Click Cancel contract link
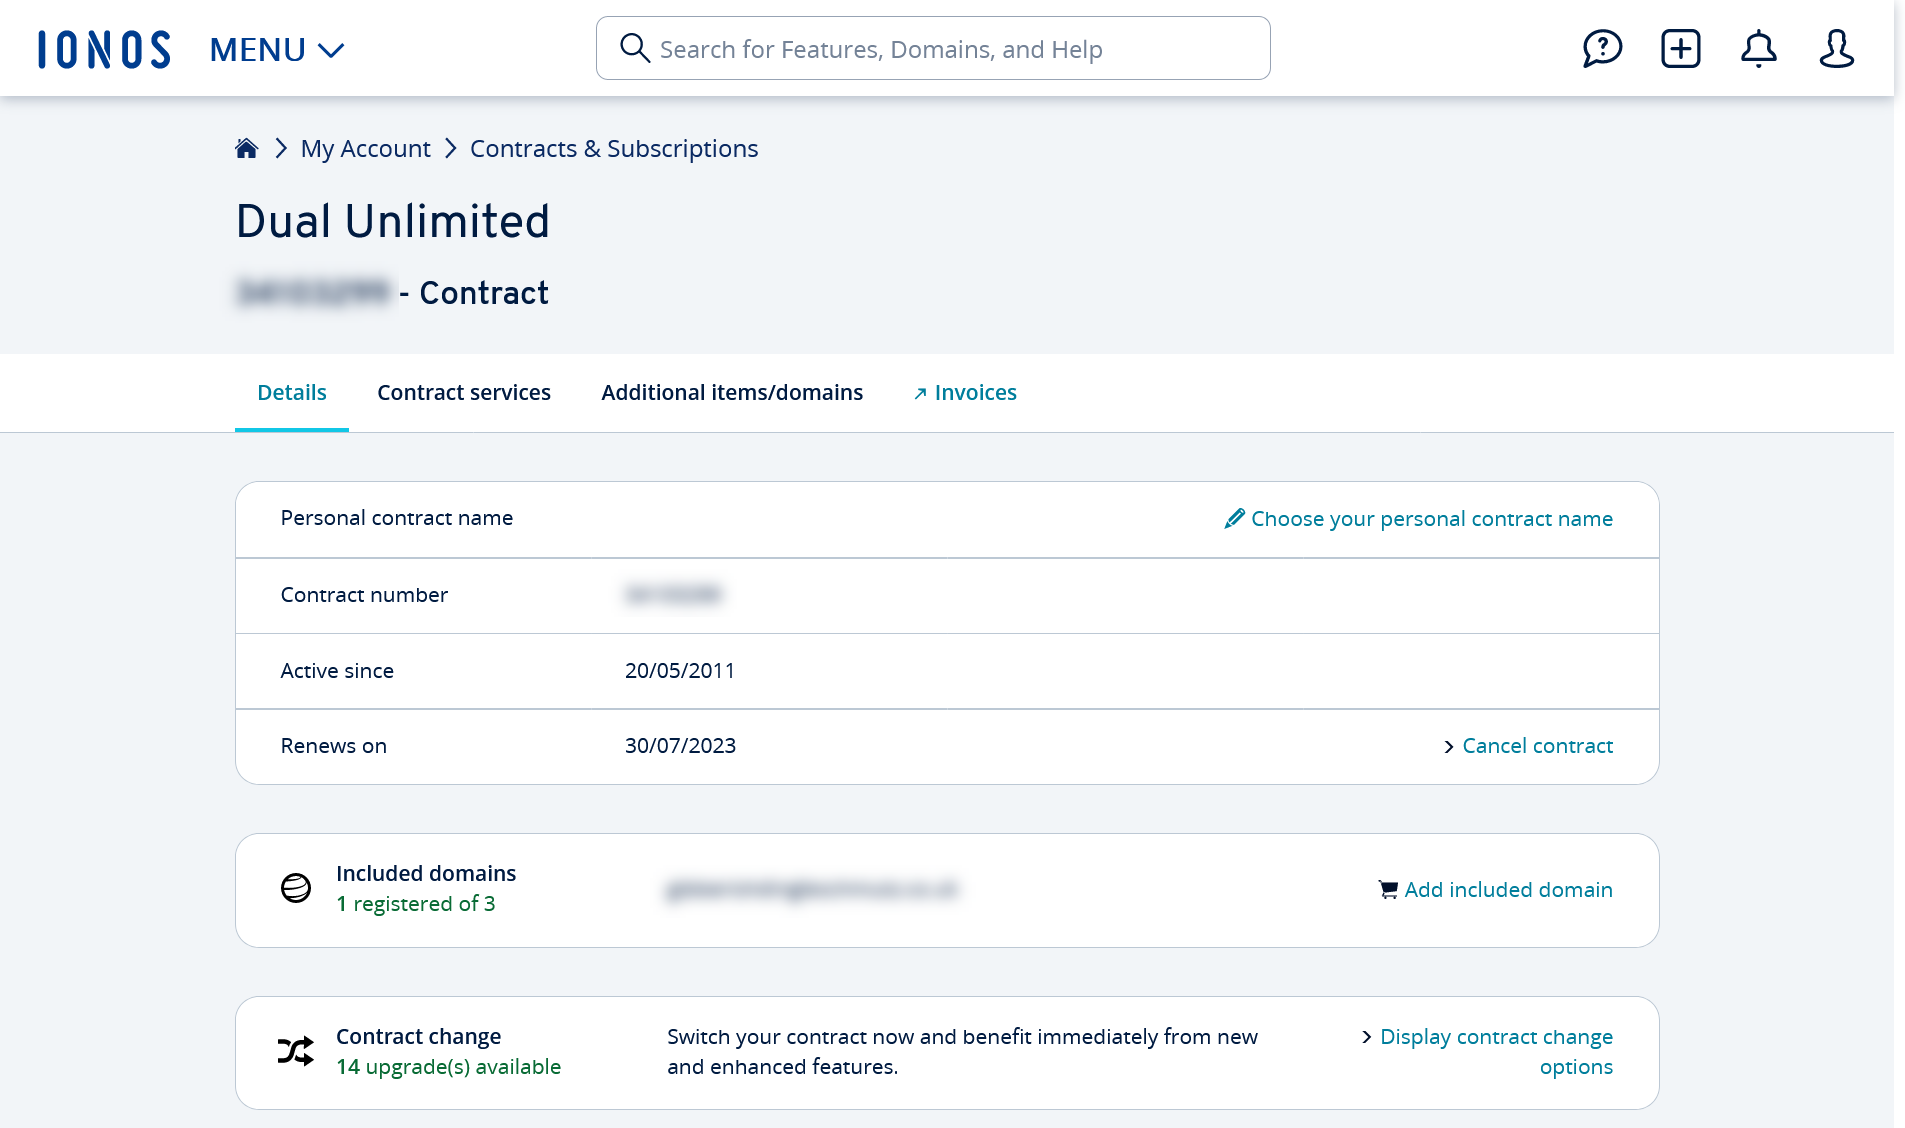 [x=1537, y=746]
